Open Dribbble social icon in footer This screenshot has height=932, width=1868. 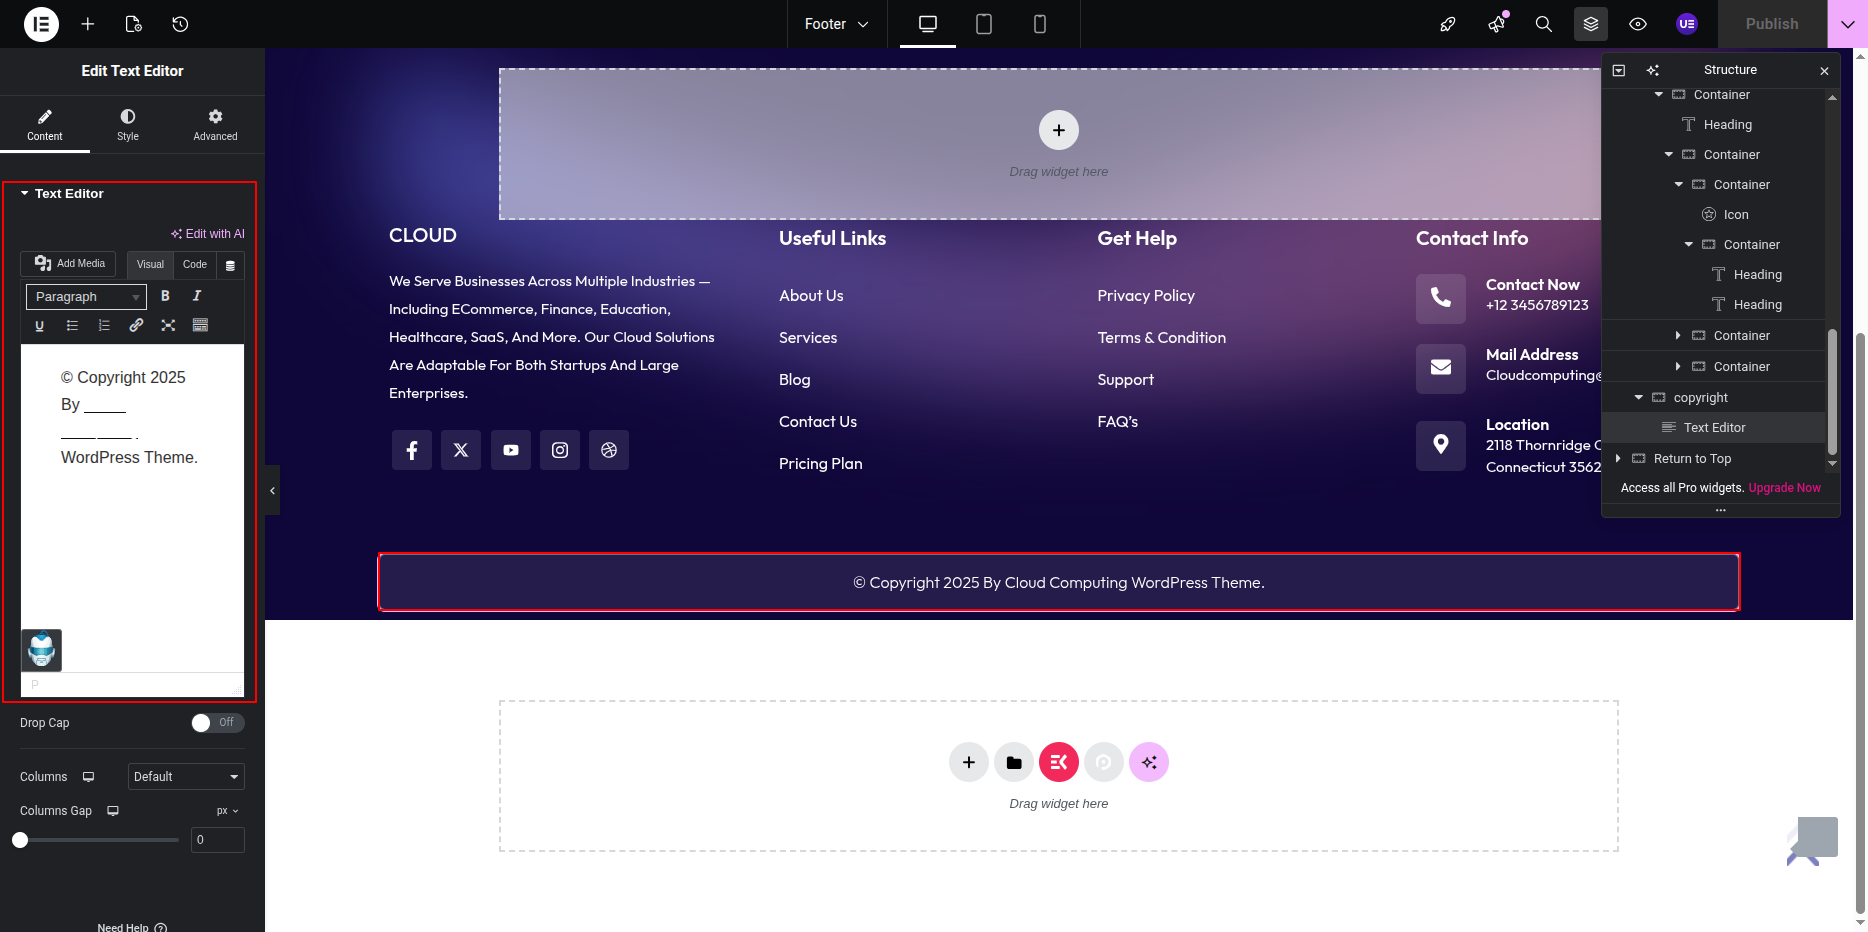click(x=609, y=450)
